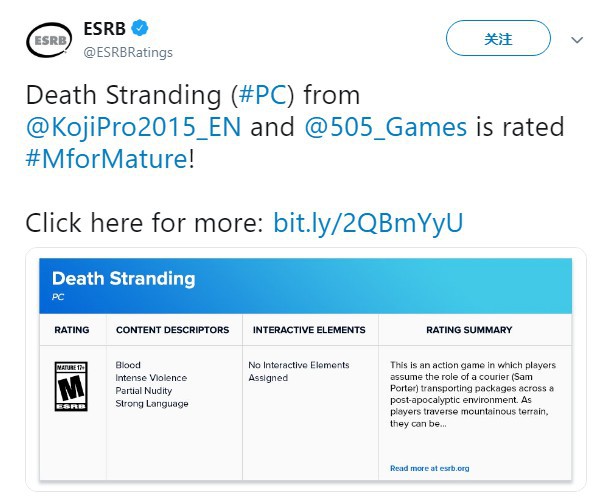603x497 pixels.
Task: Click the rating summary paragraph text
Action: (x=473, y=394)
